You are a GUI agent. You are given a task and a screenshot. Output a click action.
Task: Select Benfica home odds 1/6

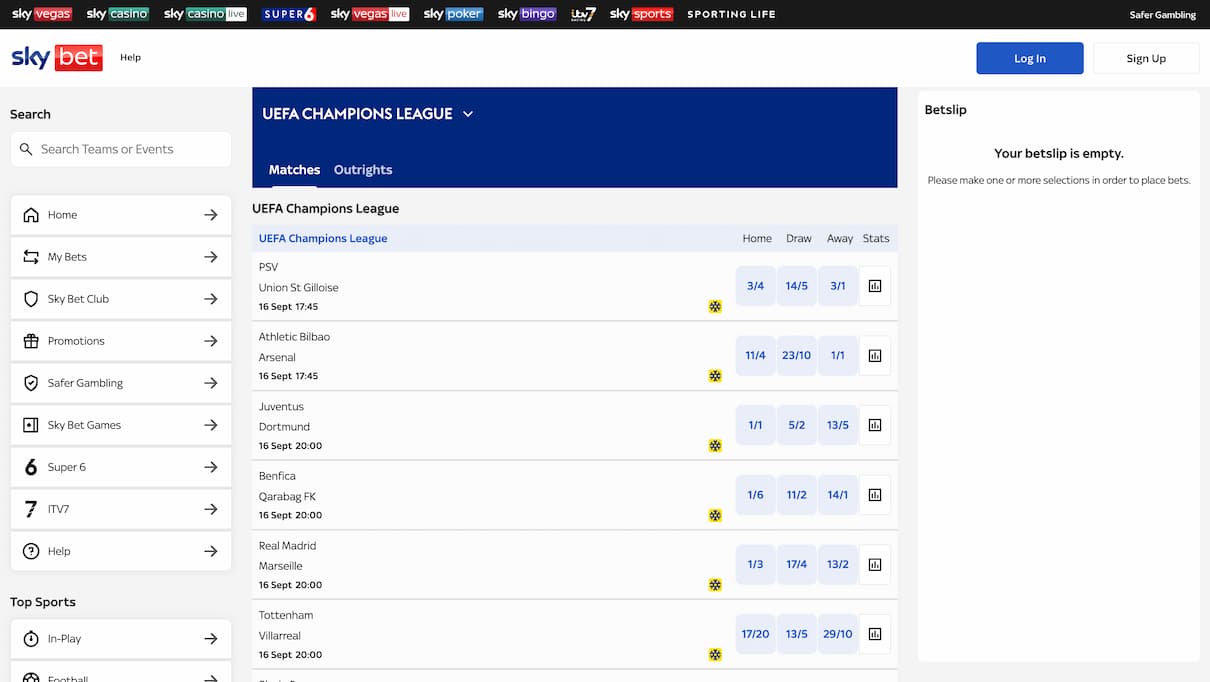(755, 494)
